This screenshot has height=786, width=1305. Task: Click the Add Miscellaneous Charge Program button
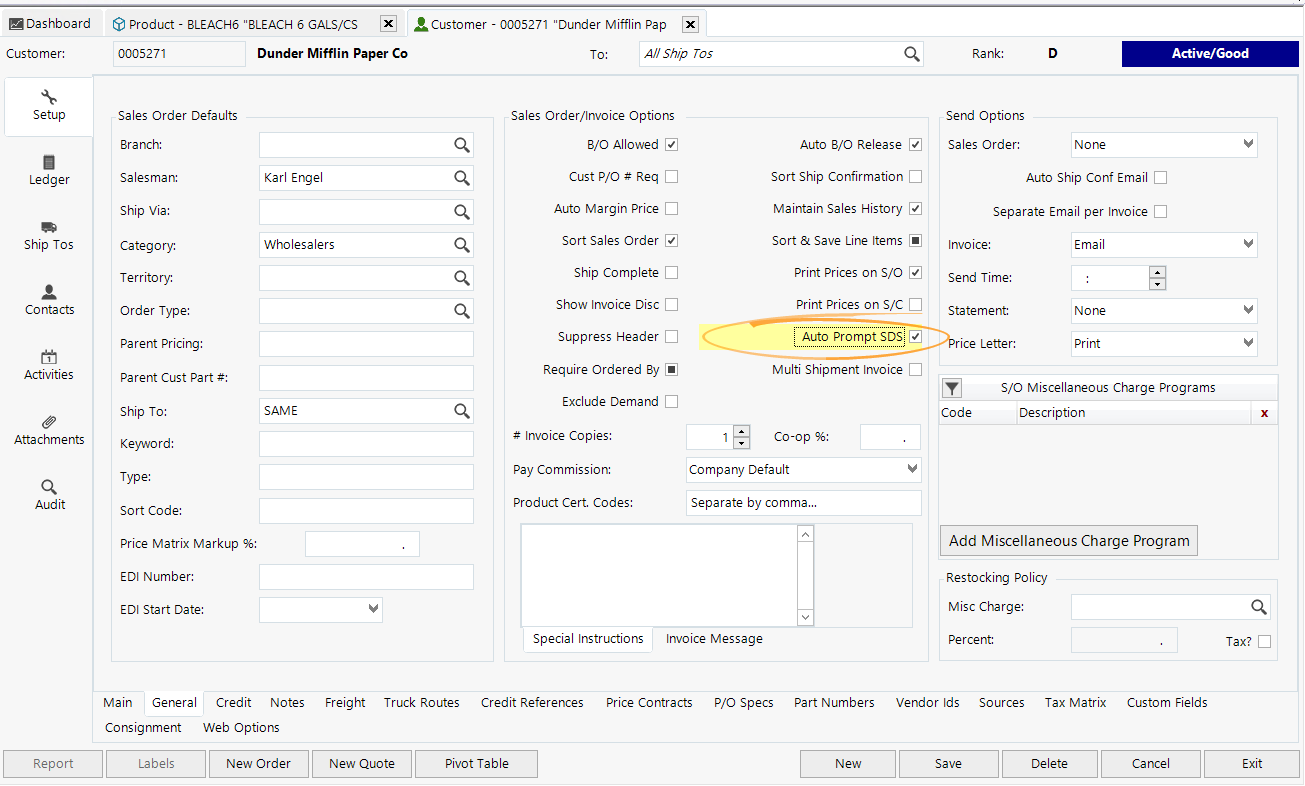[1068, 540]
